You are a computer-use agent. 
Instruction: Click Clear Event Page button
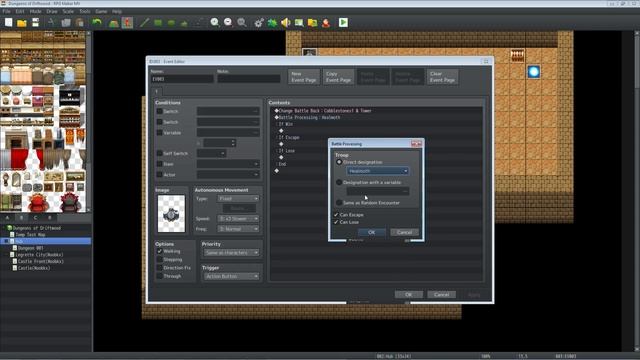pos(442,77)
